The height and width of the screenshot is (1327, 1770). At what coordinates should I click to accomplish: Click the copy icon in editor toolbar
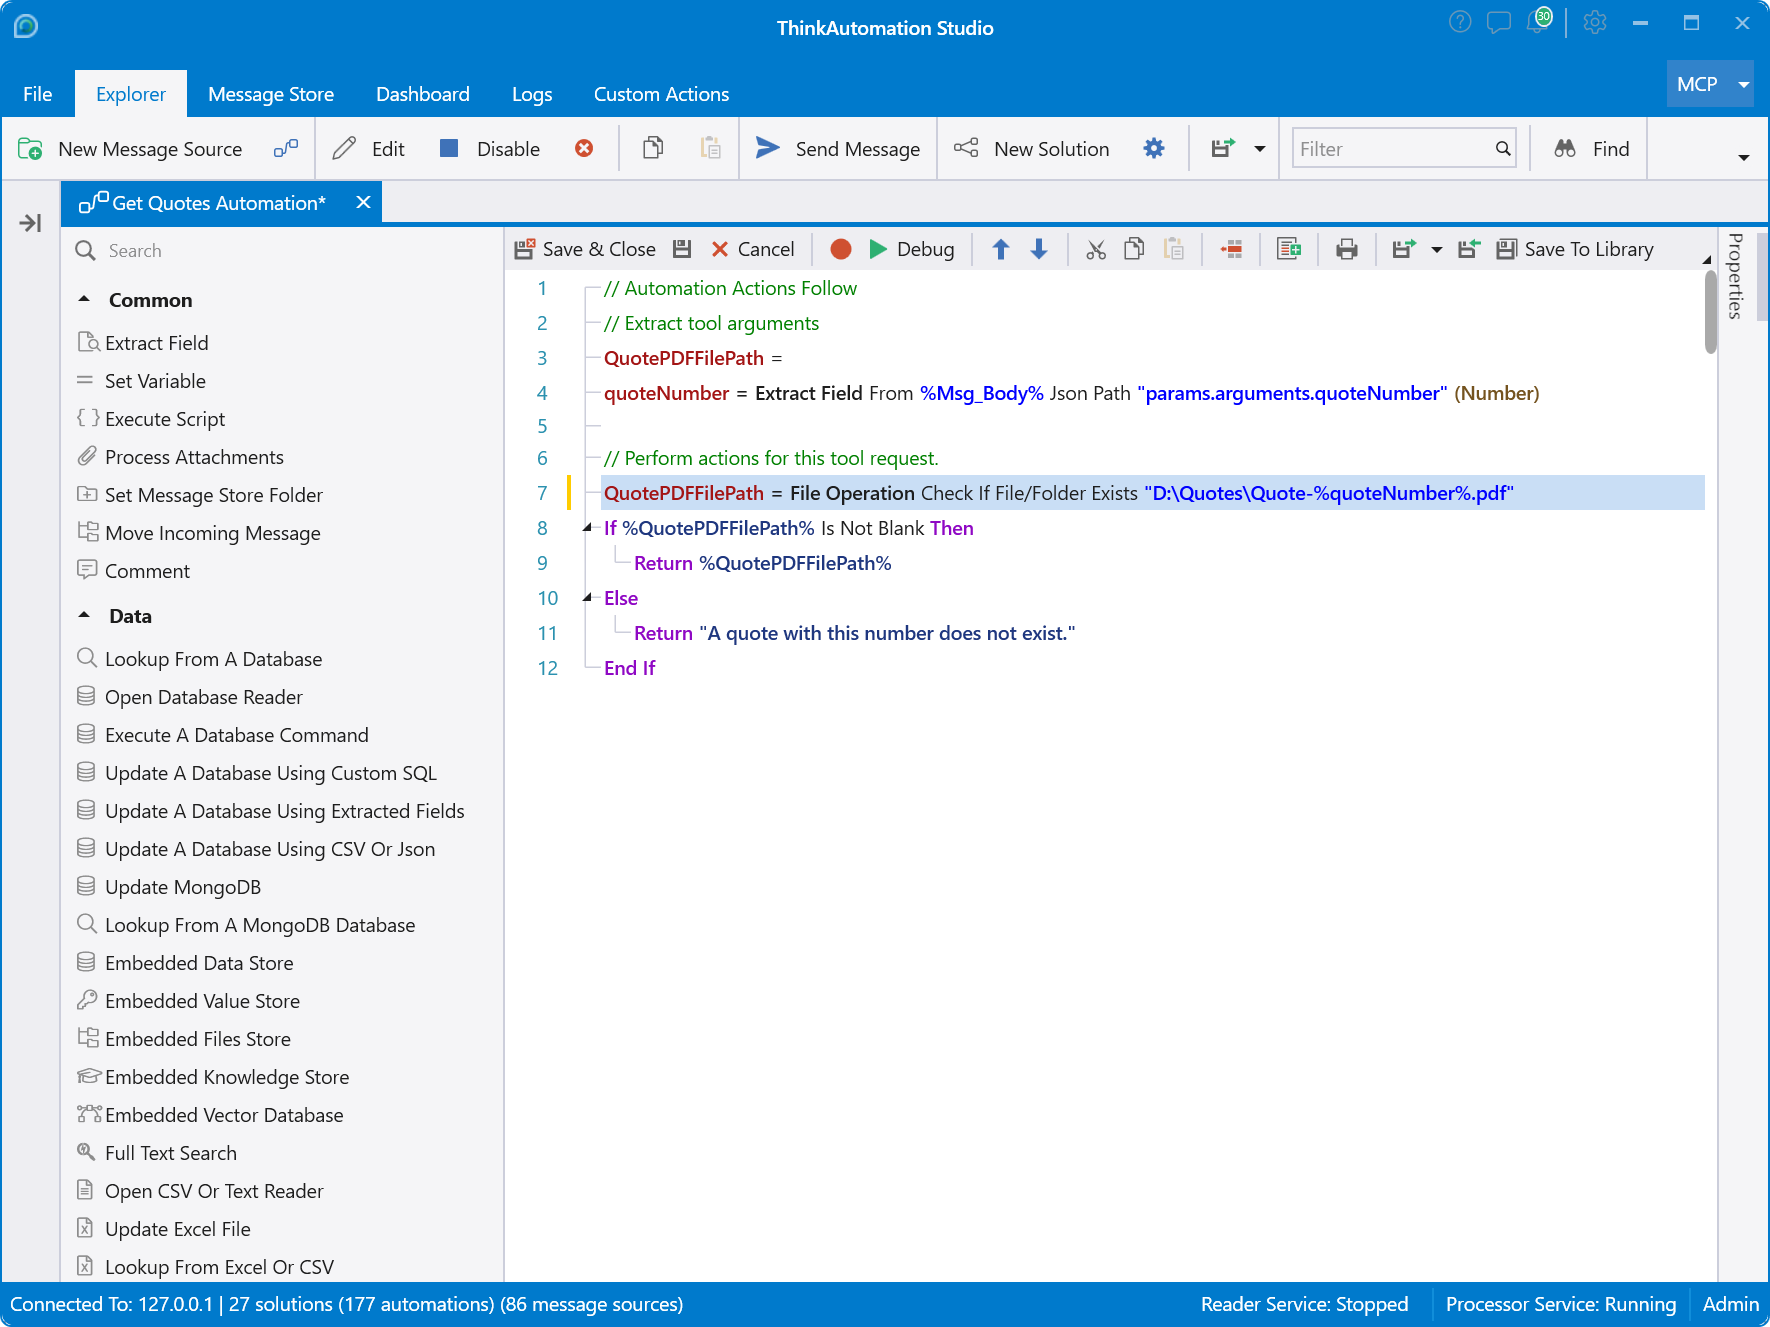[1134, 249]
